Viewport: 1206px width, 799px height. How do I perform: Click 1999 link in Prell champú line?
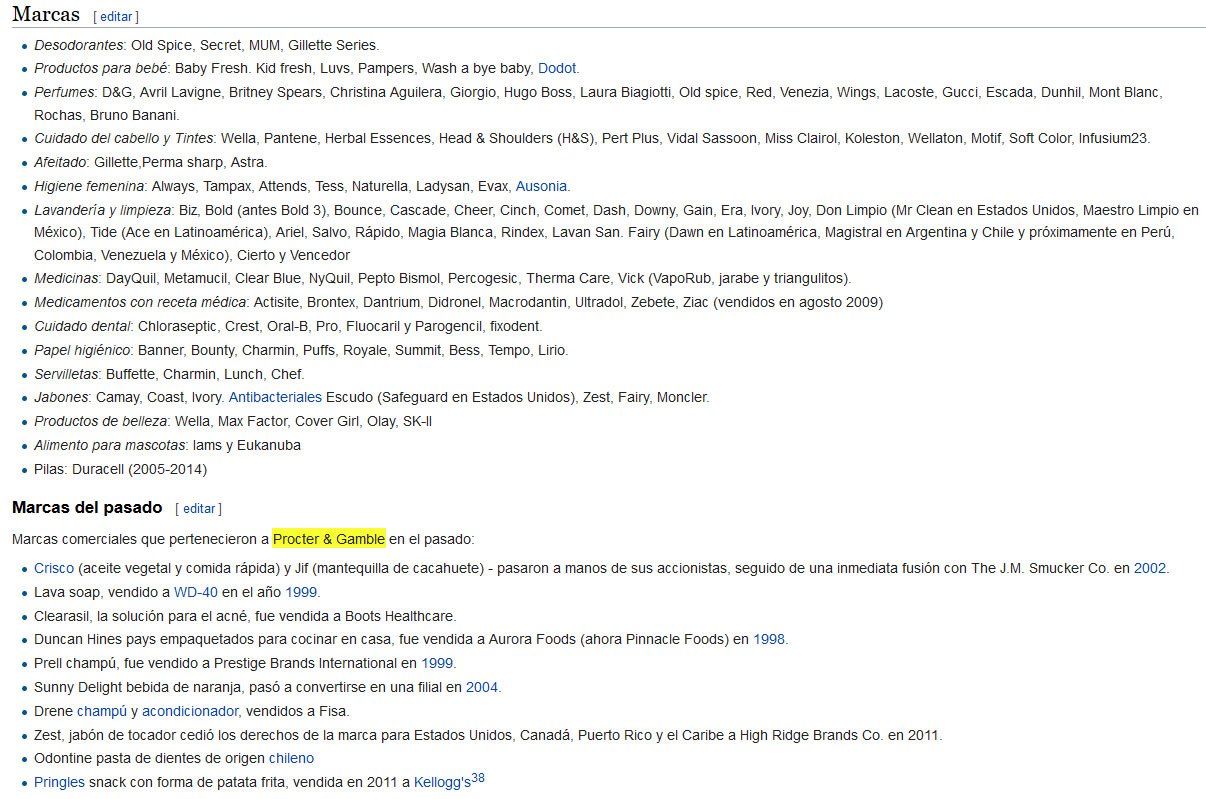(437, 663)
